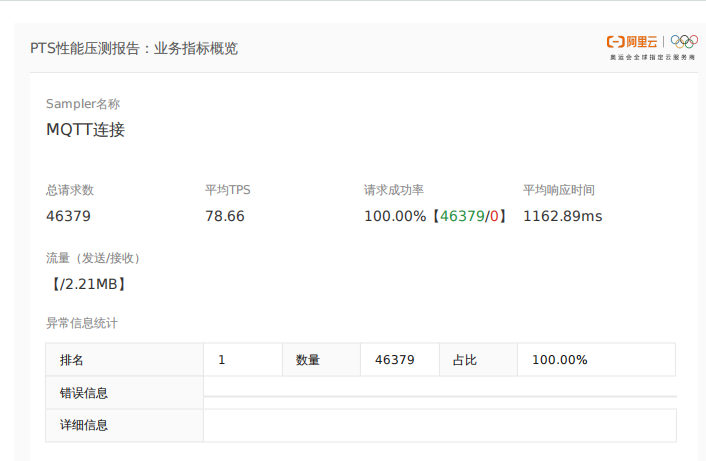The height and width of the screenshot is (461, 706).
Task: Click the green success count 46379 in brackets
Action: [462, 216]
